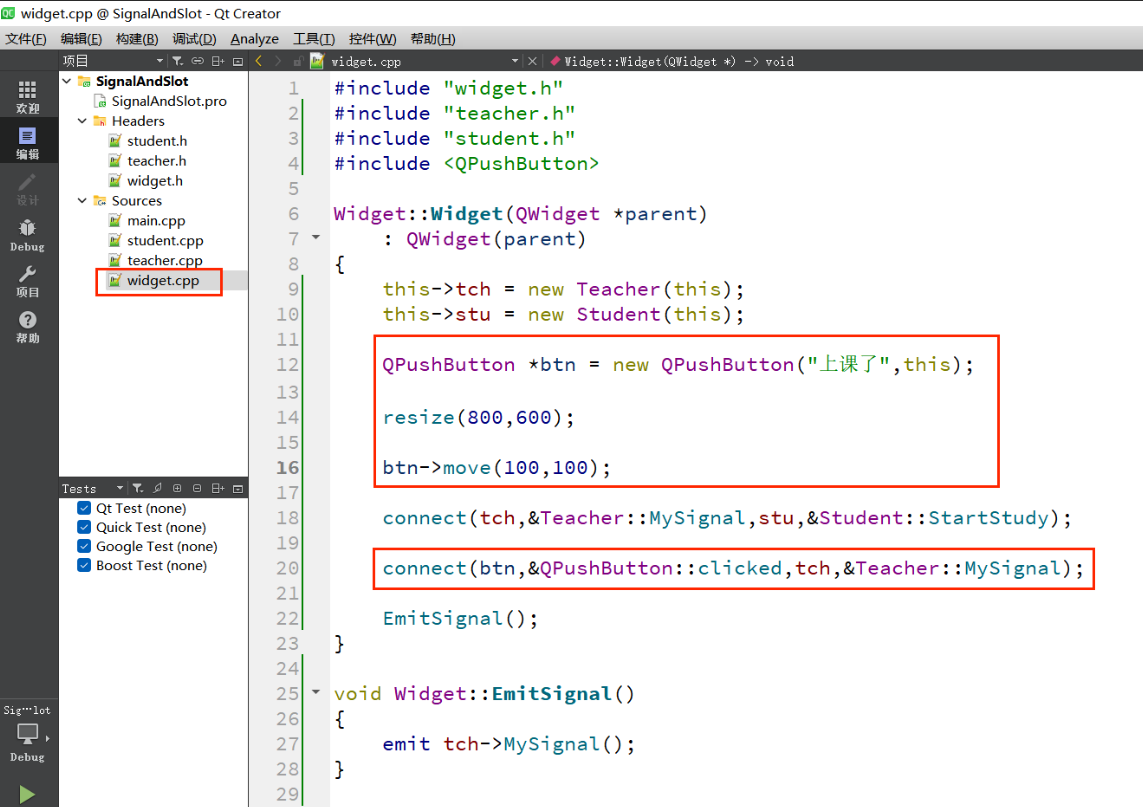Open the Widget::Widget symbol dropdown
This screenshot has width=1143, height=807.
coord(678,61)
